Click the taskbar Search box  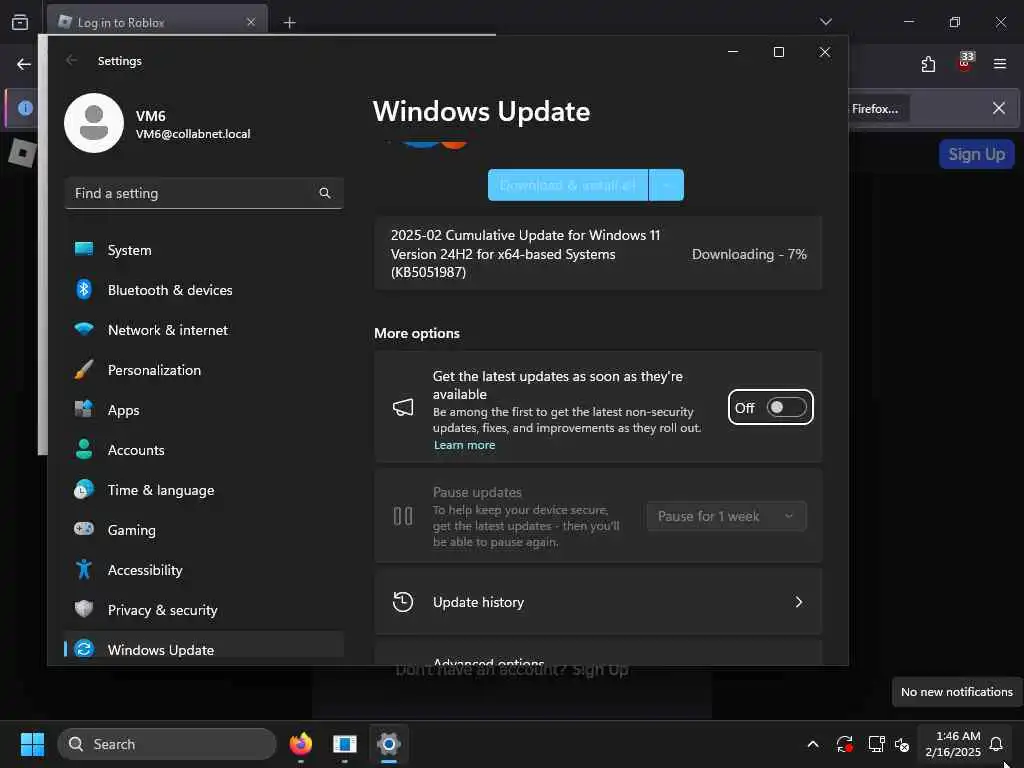tap(167, 744)
